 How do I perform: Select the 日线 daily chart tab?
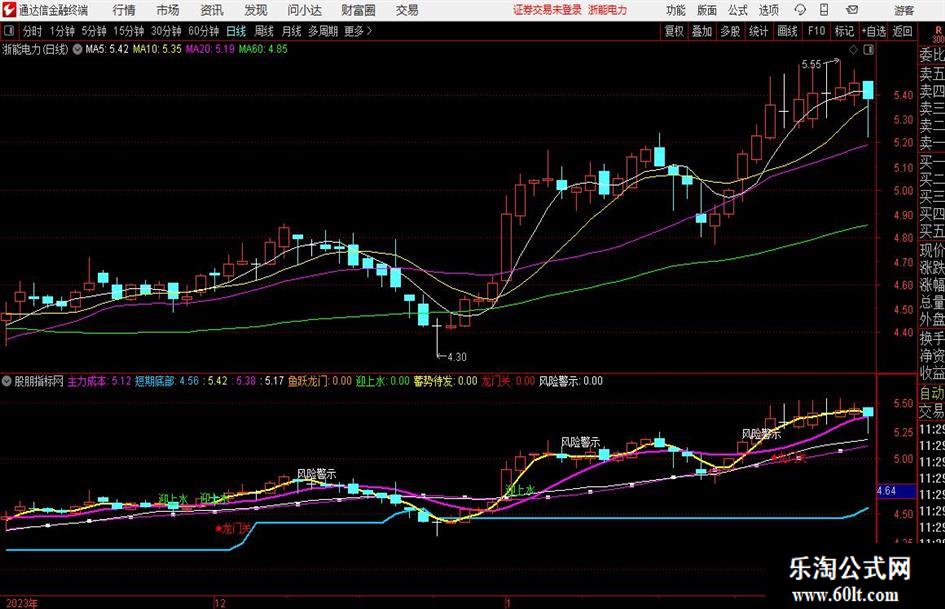(x=236, y=31)
